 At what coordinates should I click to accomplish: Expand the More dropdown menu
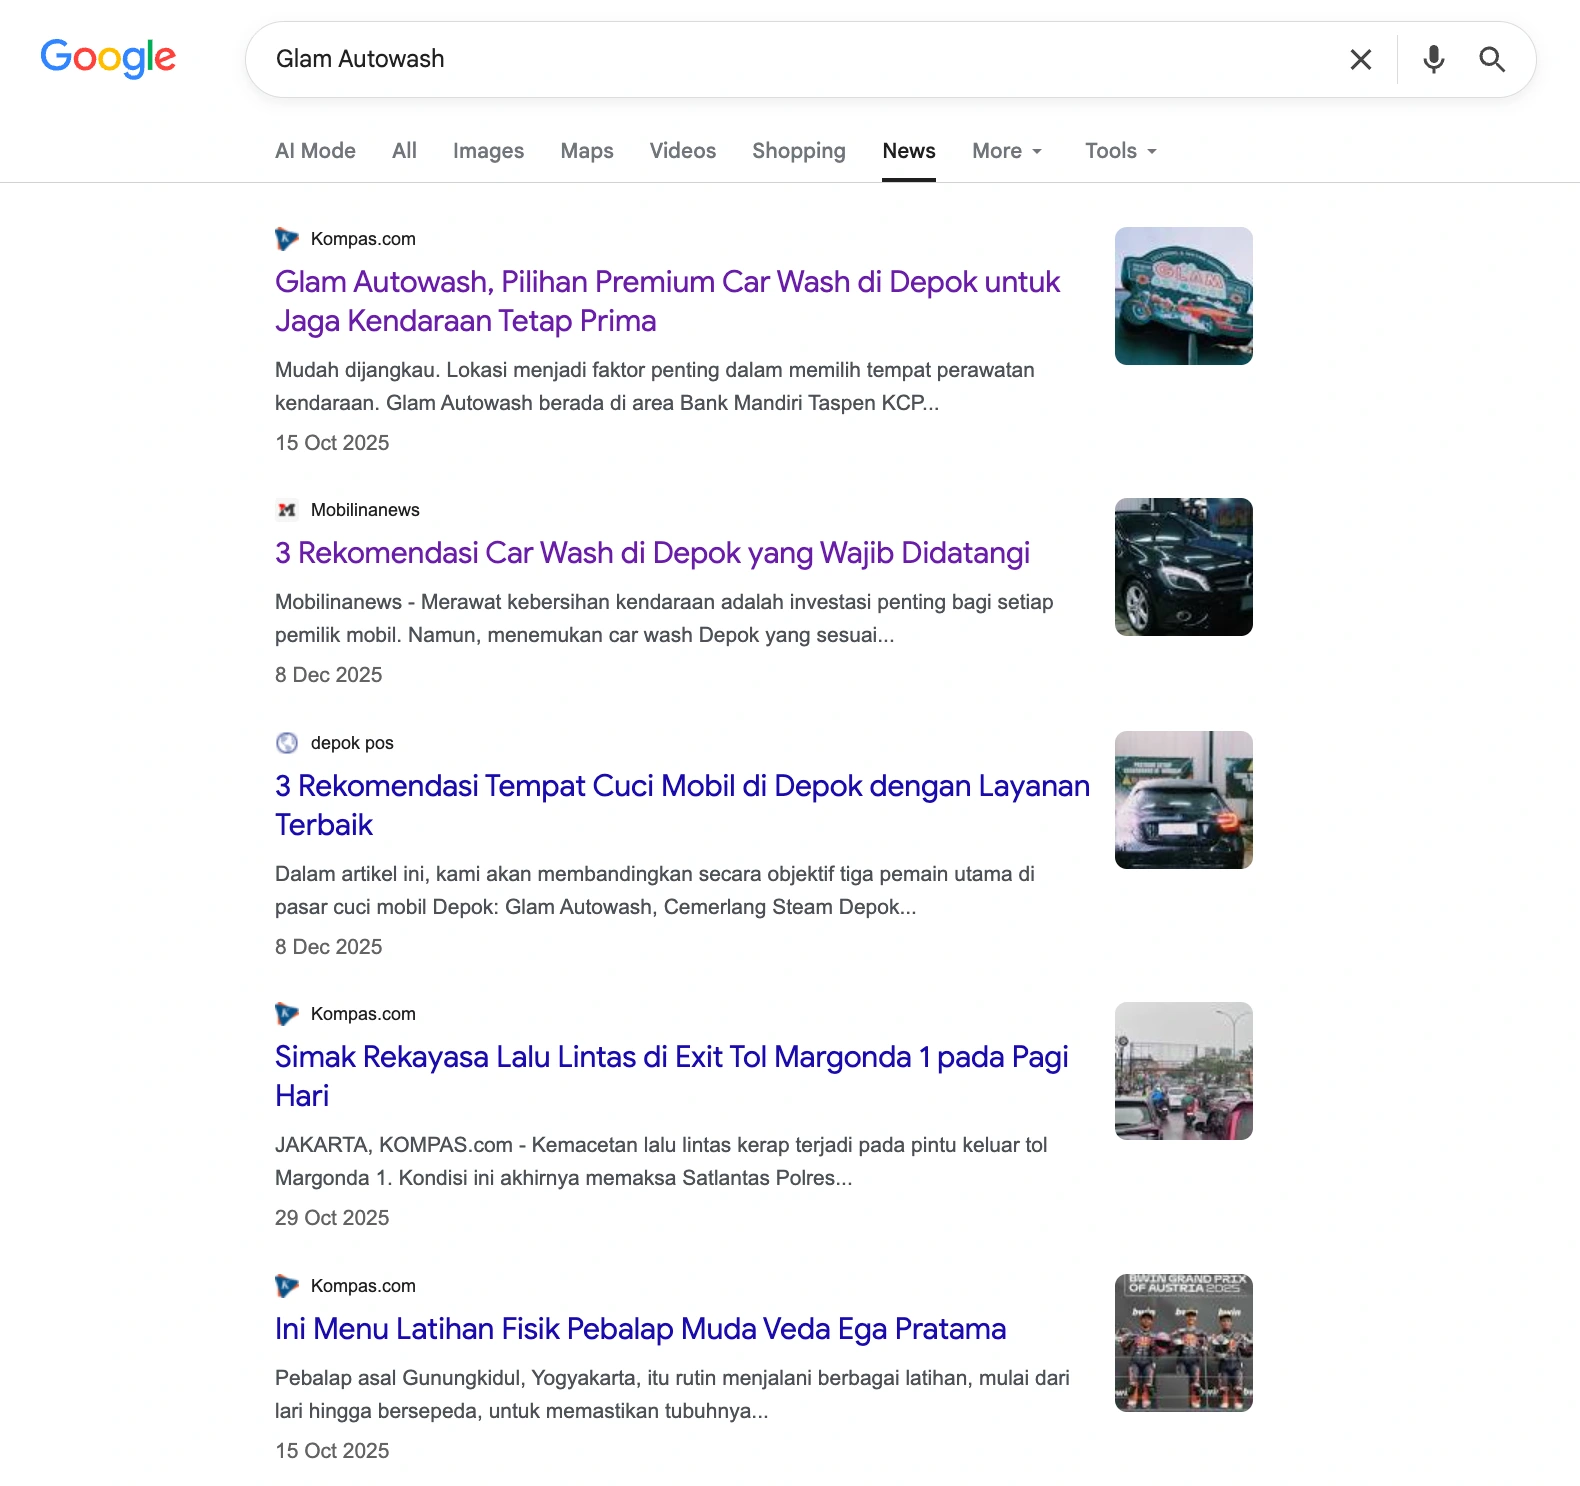coord(1007,151)
